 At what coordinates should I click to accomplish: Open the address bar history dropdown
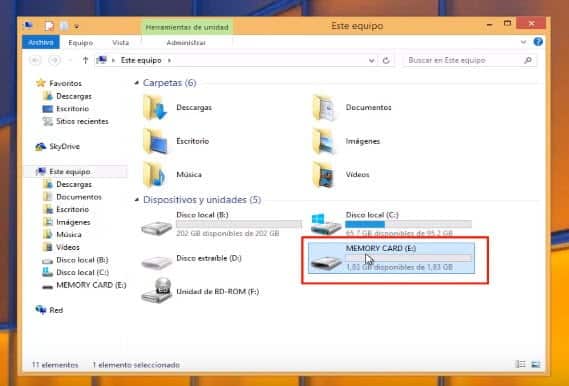371,61
